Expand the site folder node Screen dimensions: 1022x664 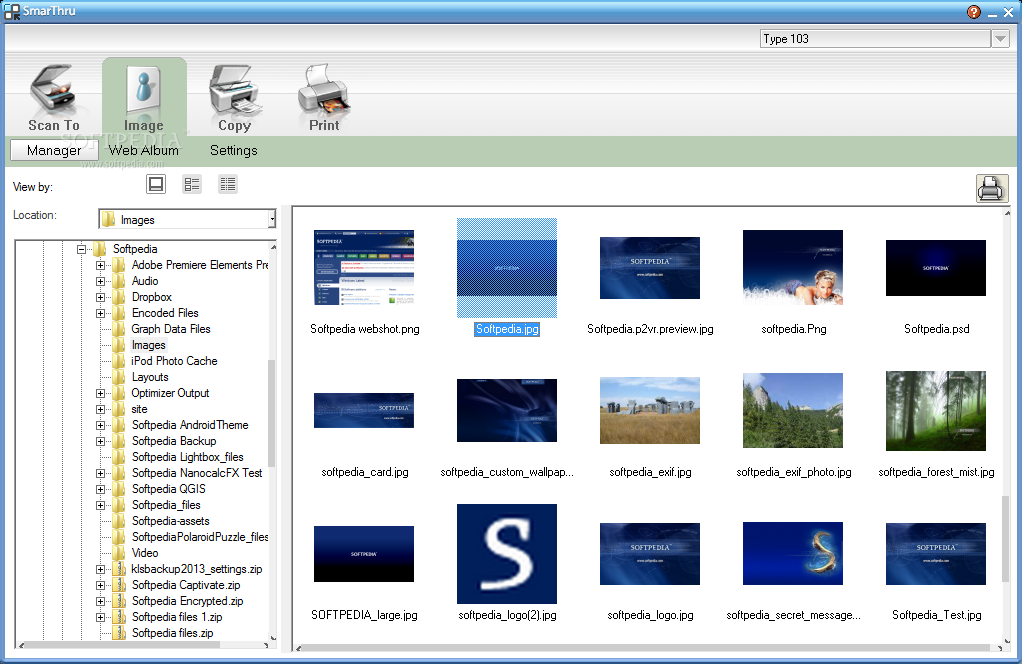100,409
